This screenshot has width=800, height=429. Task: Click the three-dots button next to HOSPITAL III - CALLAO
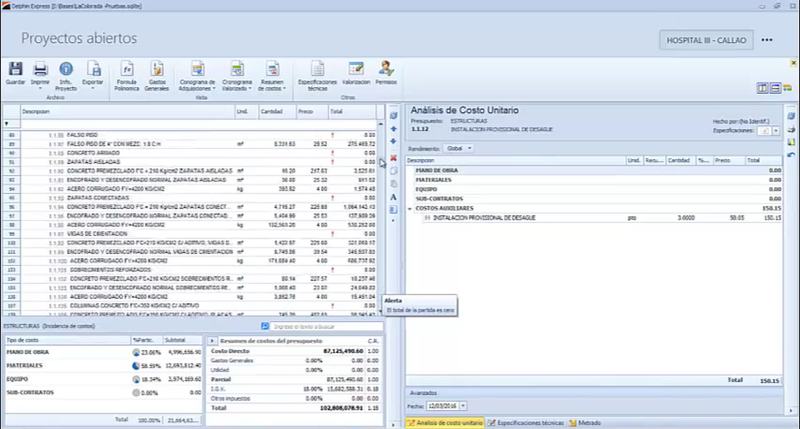tap(767, 40)
